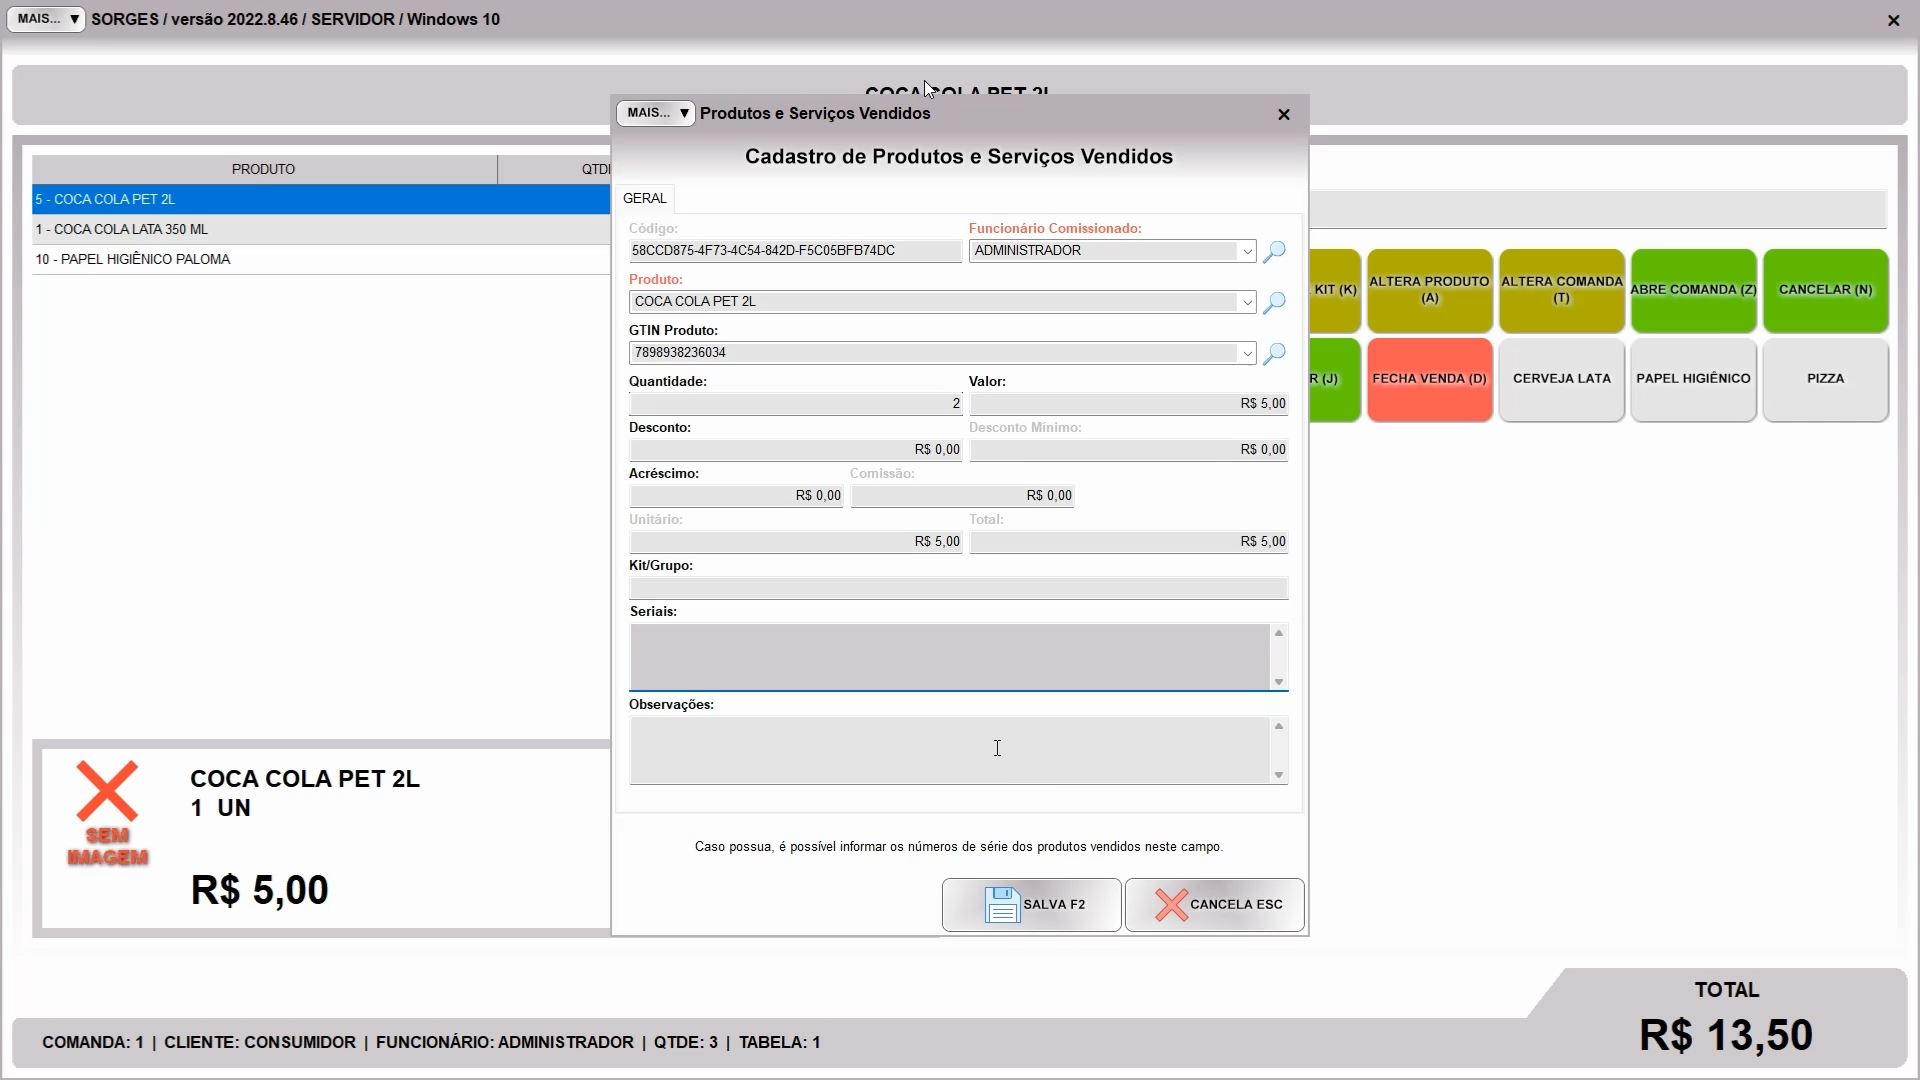Open MAIS menu in dialog title bar

(656, 114)
